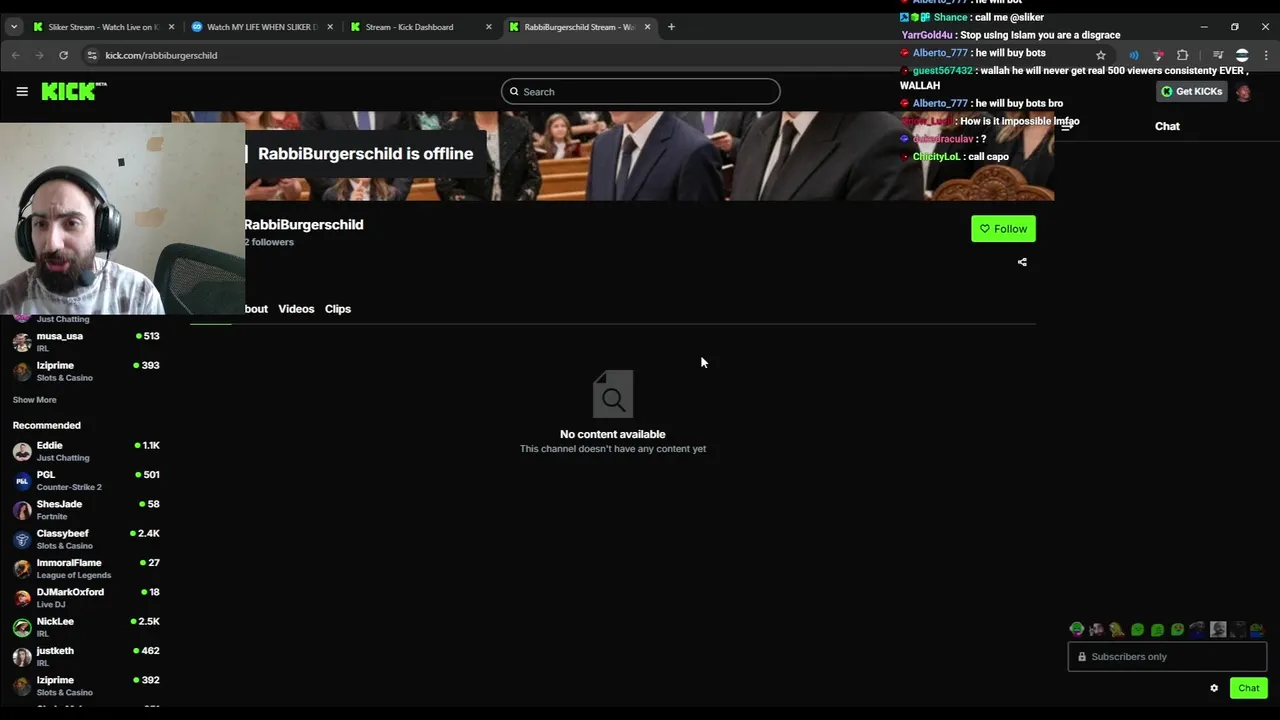1280x720 pixels.
Task: Close the RabbiBurgerschild Stream tab
Action: pyautogui.click(x=647, y=27)
